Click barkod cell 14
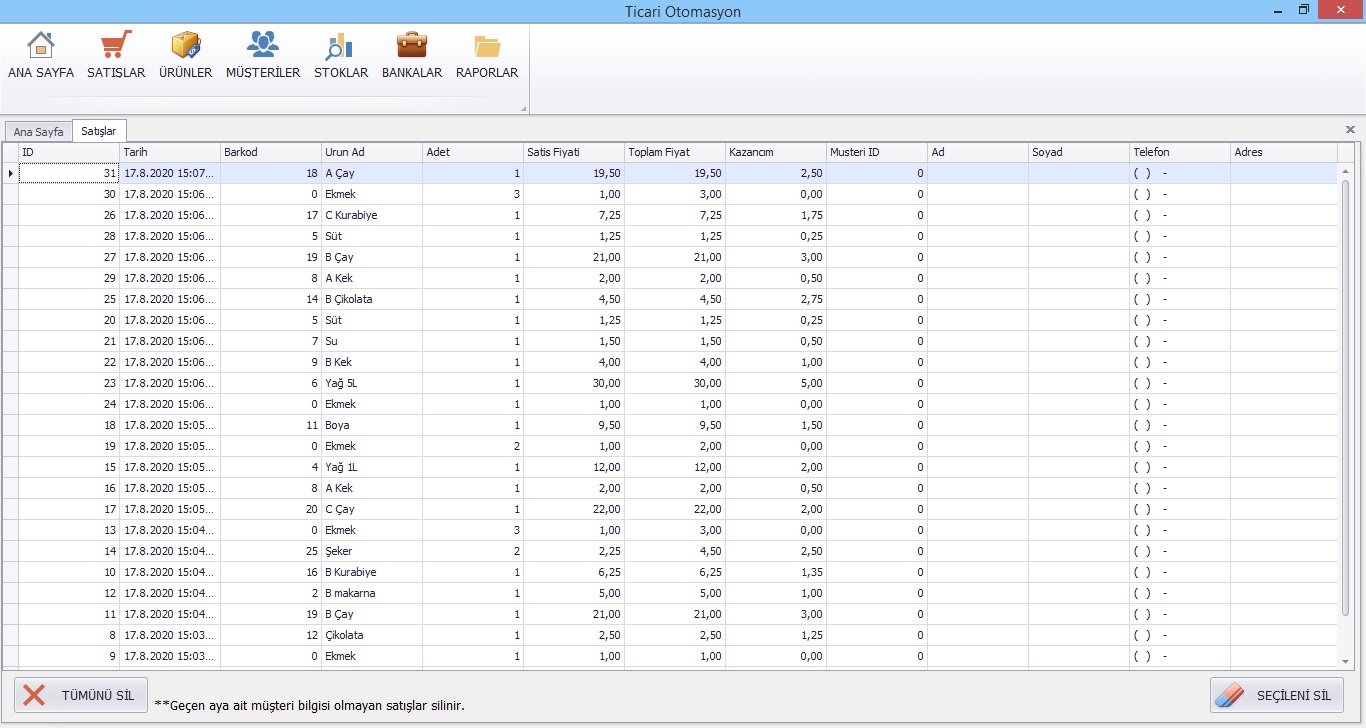 270,299
